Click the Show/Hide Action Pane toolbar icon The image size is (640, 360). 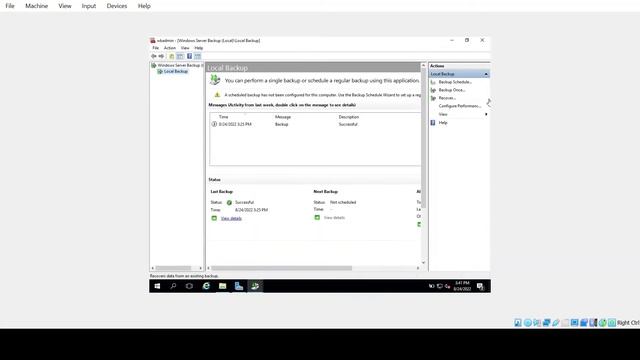[x=198, y=56]
